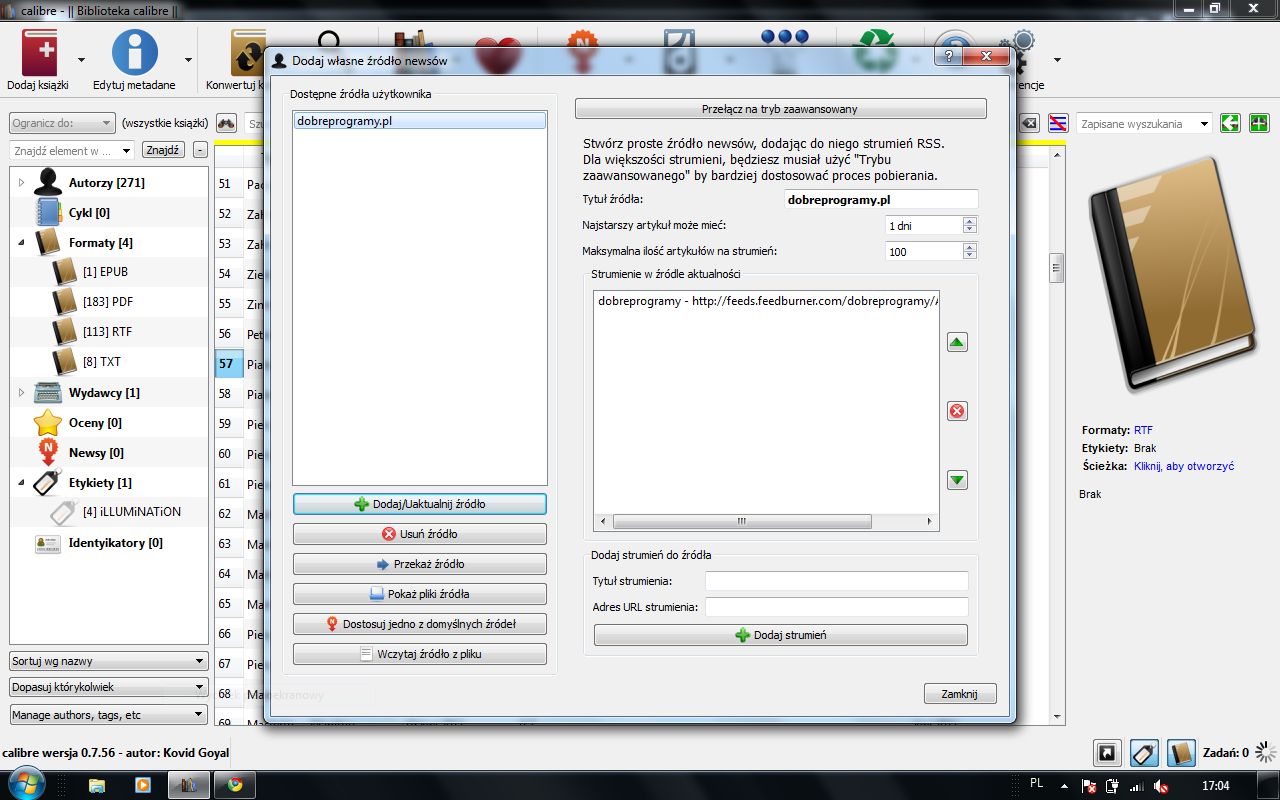Toggle the search highlight flag icon
The height and width of the screenshot is (800, 1280).
1059,123
